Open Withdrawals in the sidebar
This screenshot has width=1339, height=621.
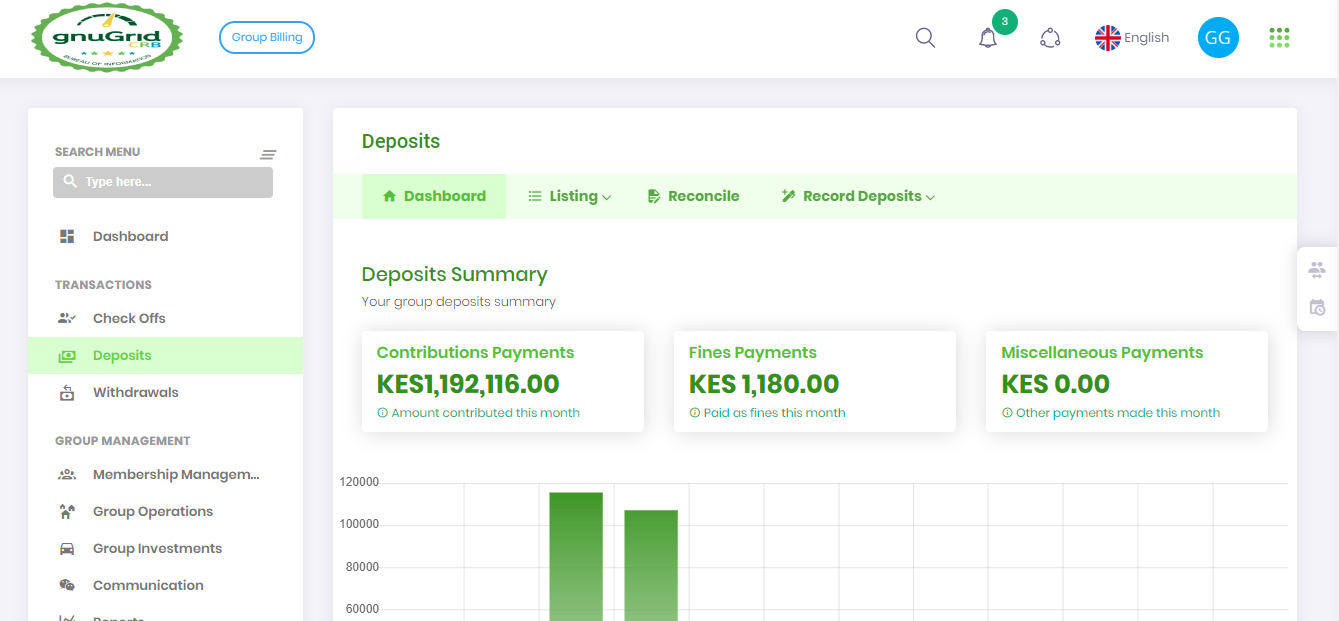(x=135, y=392)
